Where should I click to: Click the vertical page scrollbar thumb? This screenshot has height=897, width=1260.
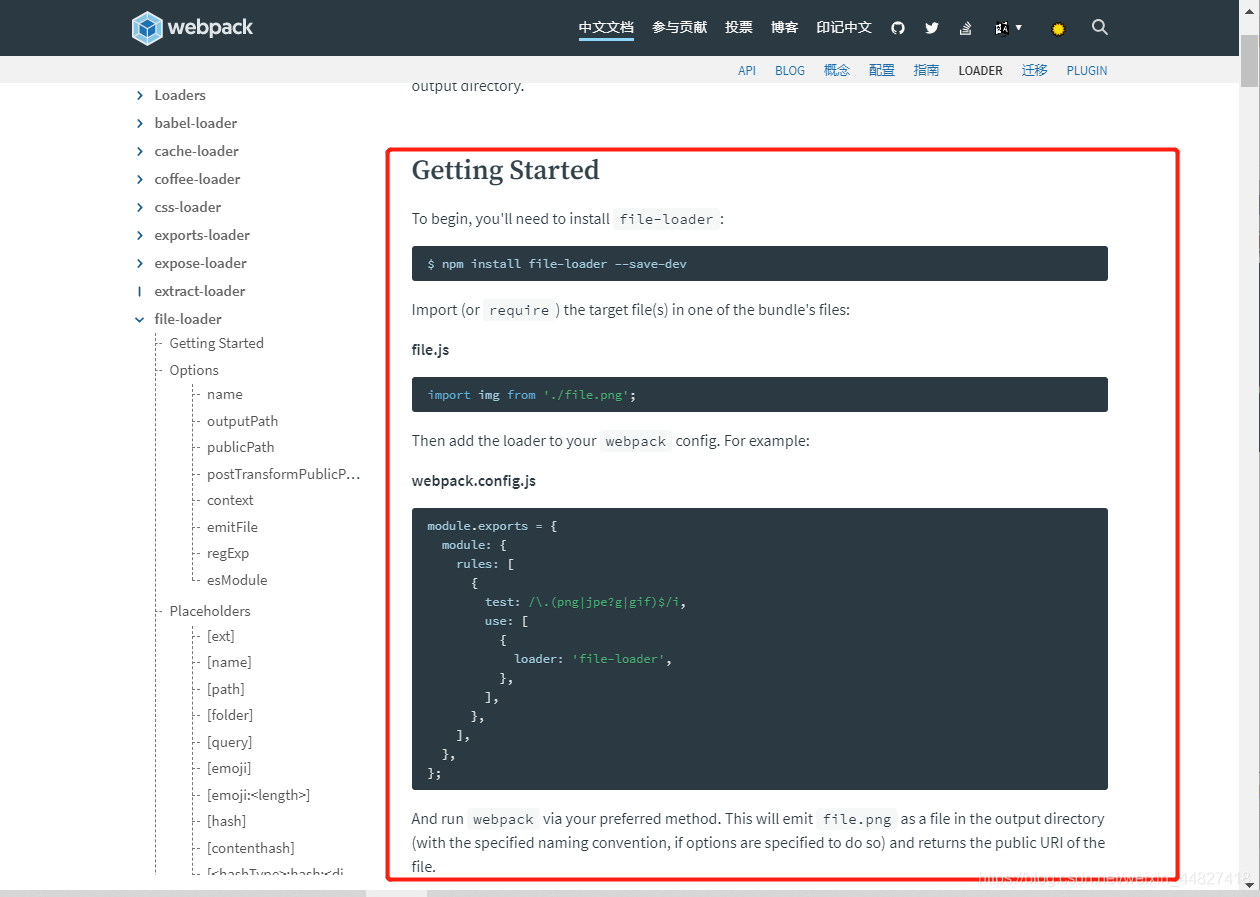1249,62
